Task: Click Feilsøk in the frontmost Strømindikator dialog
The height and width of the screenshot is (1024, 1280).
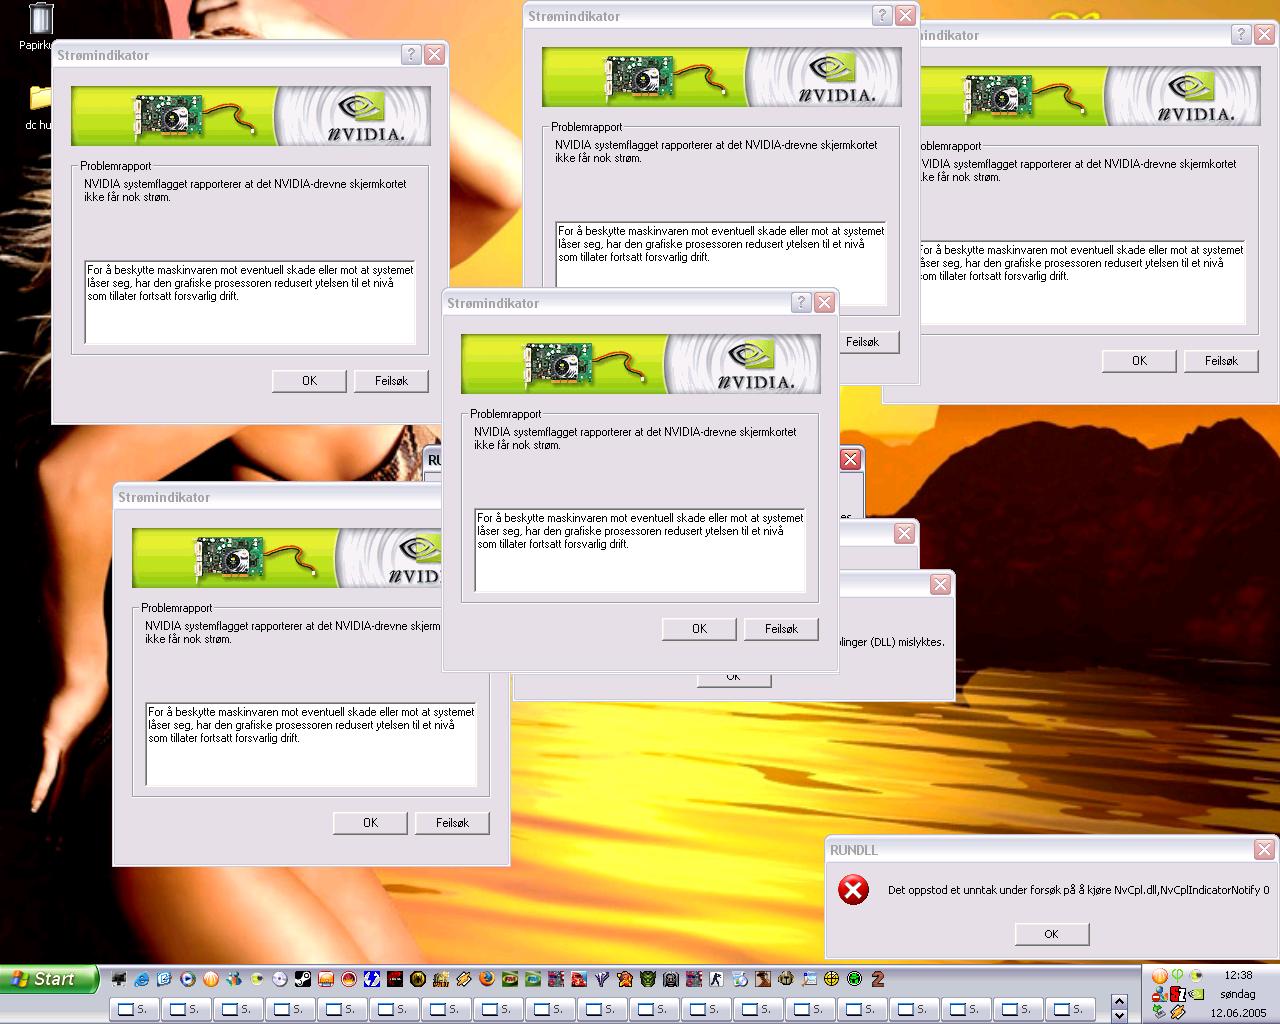Action: (x=781, y=629)
